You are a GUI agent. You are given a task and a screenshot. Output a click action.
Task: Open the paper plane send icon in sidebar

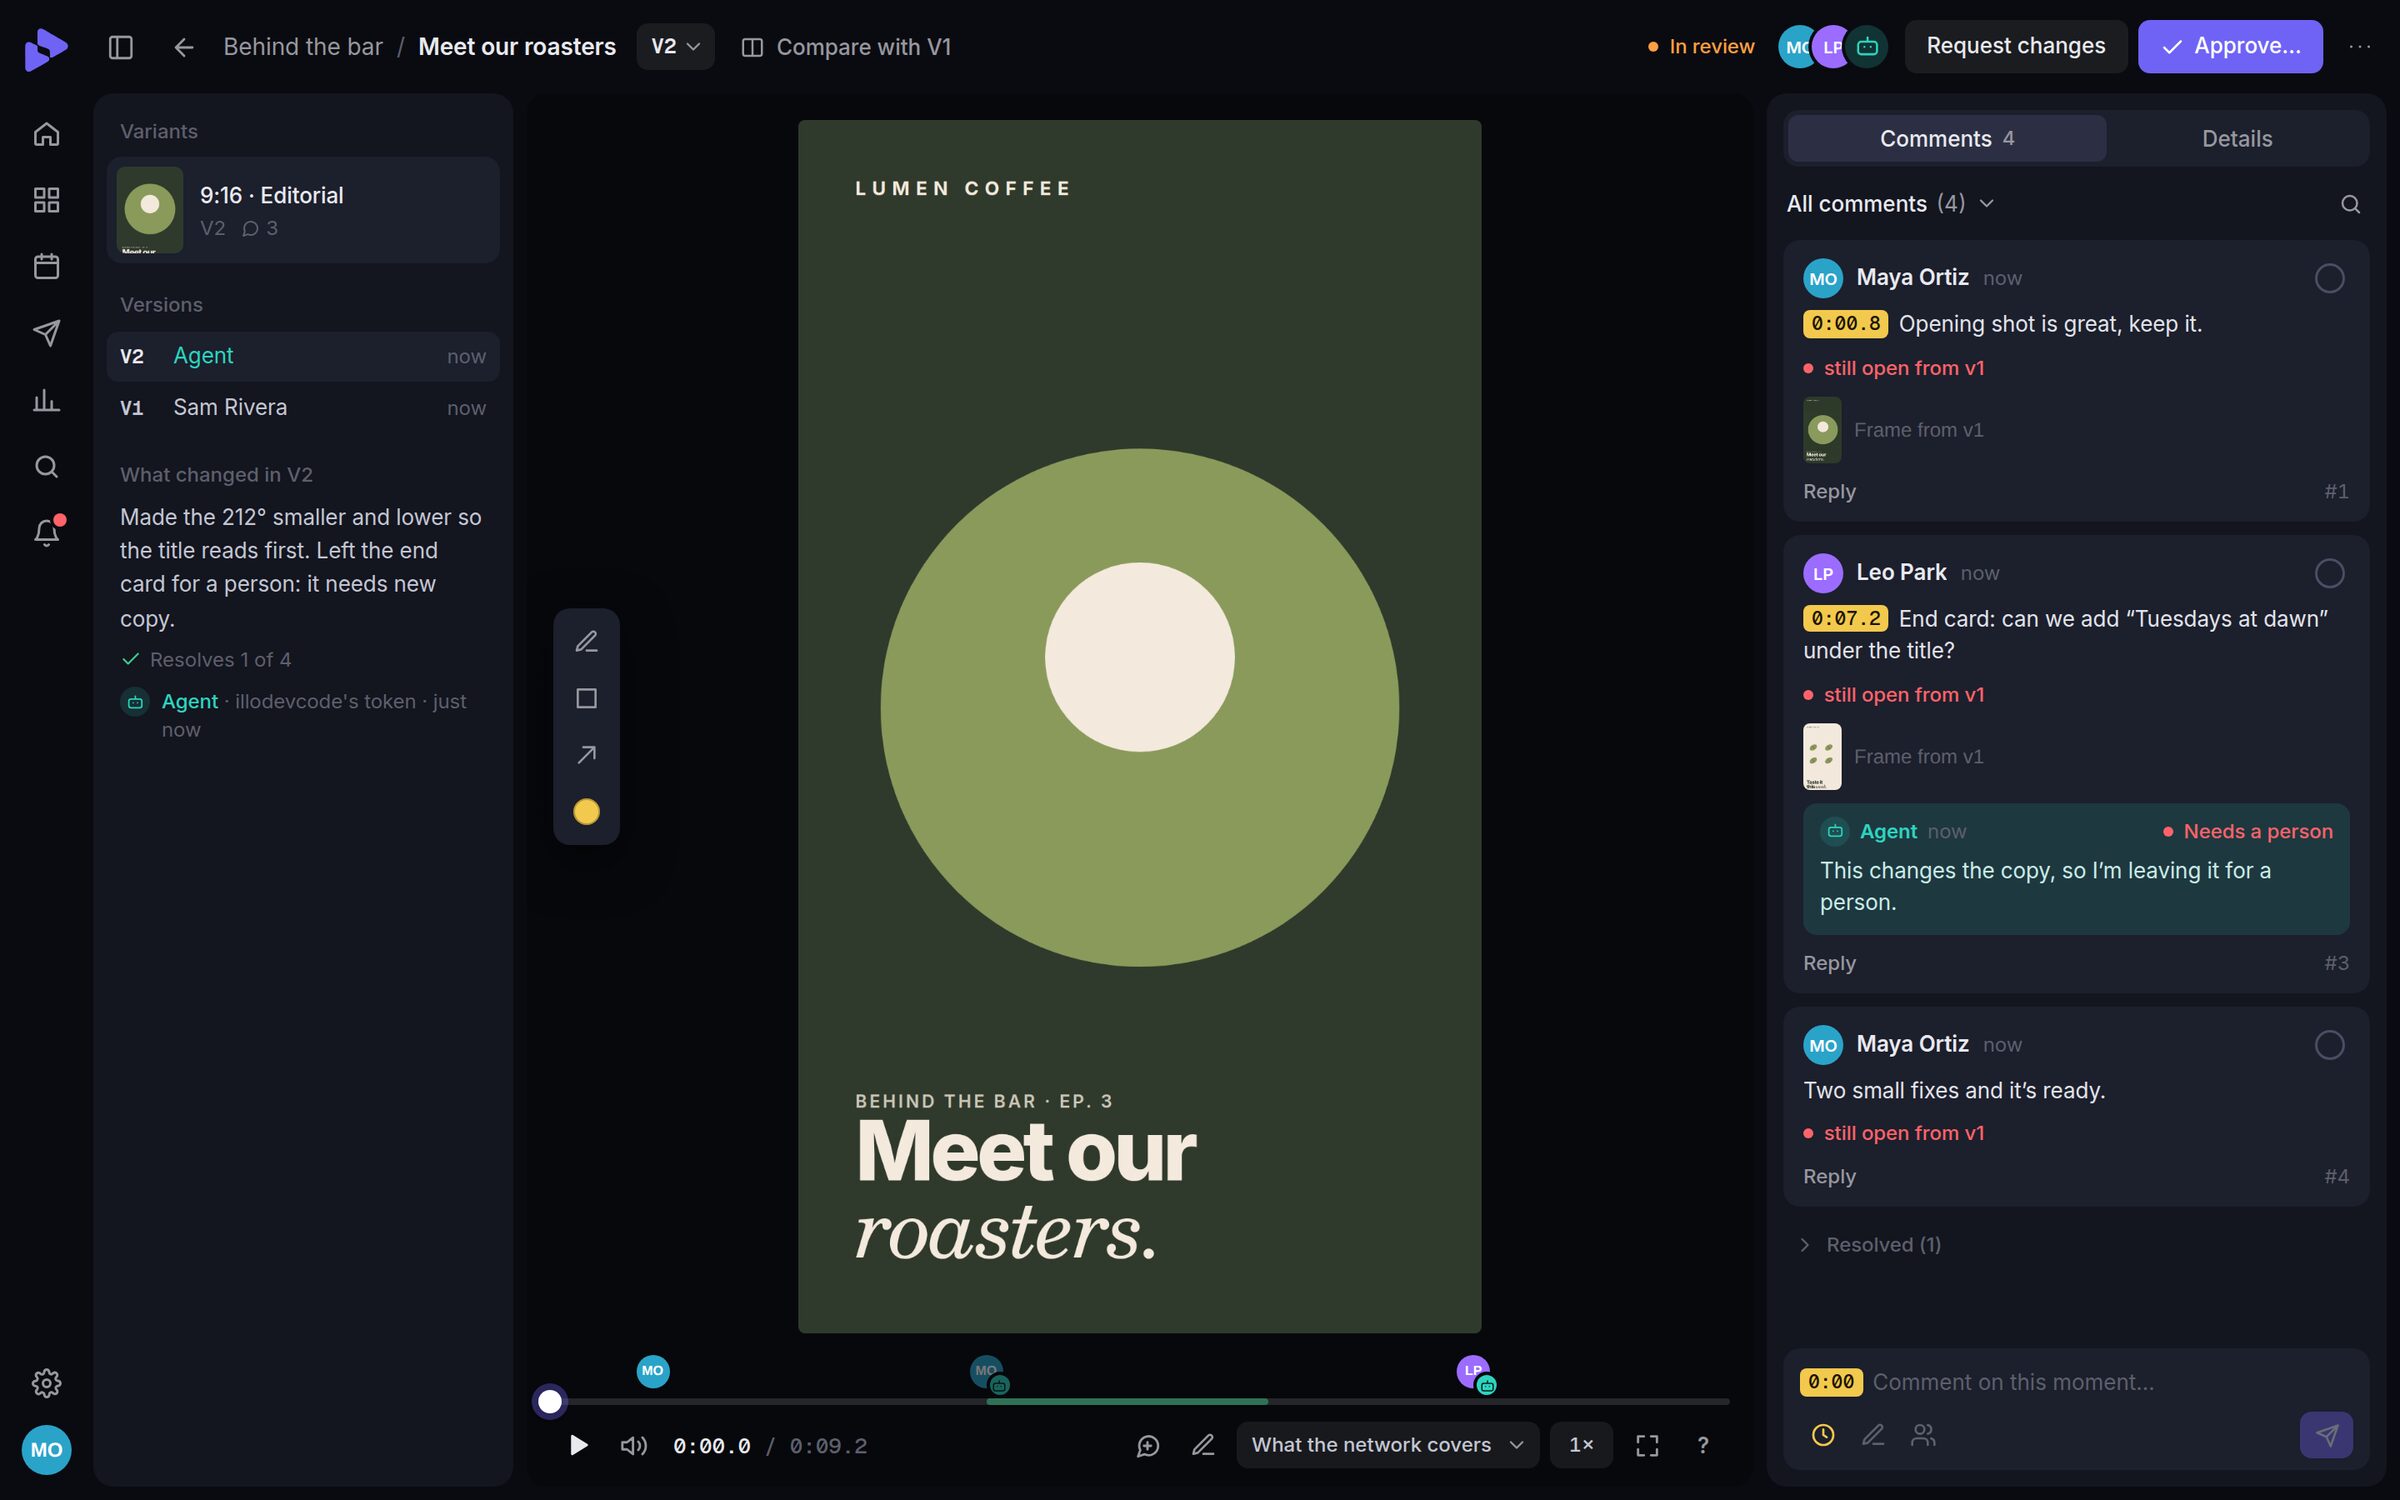pyautogui.click(x=46, y=333)
